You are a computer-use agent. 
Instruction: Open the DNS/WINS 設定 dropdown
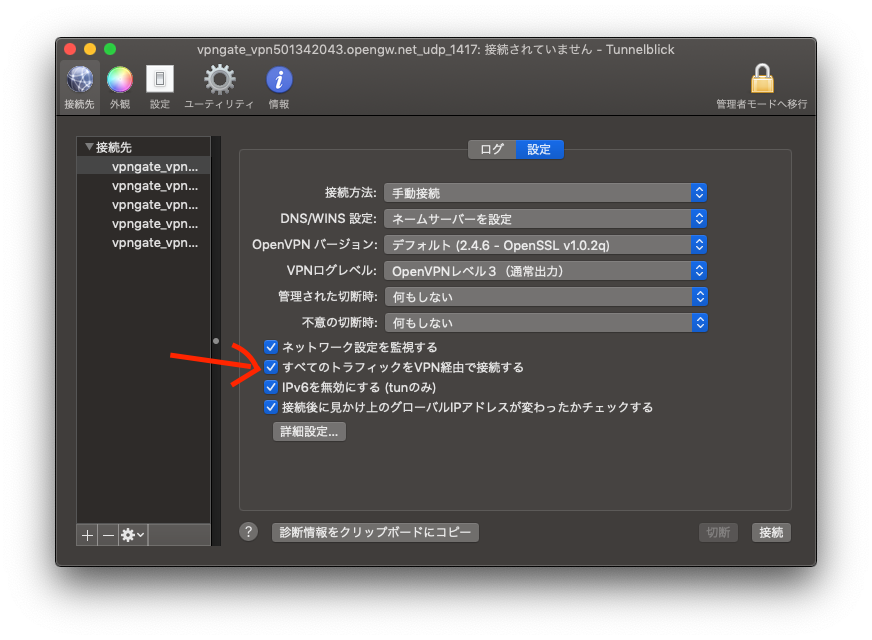[546, 219]
